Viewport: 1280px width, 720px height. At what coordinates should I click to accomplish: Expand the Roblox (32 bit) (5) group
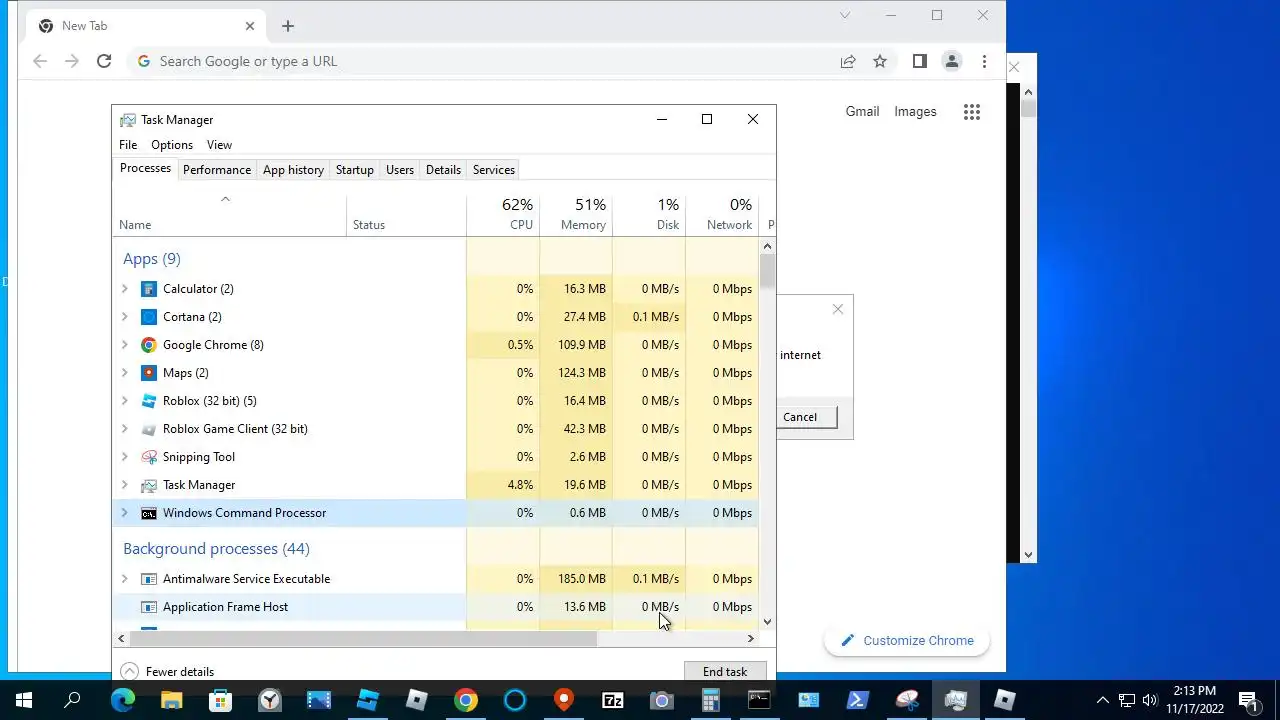pos(125,401)
